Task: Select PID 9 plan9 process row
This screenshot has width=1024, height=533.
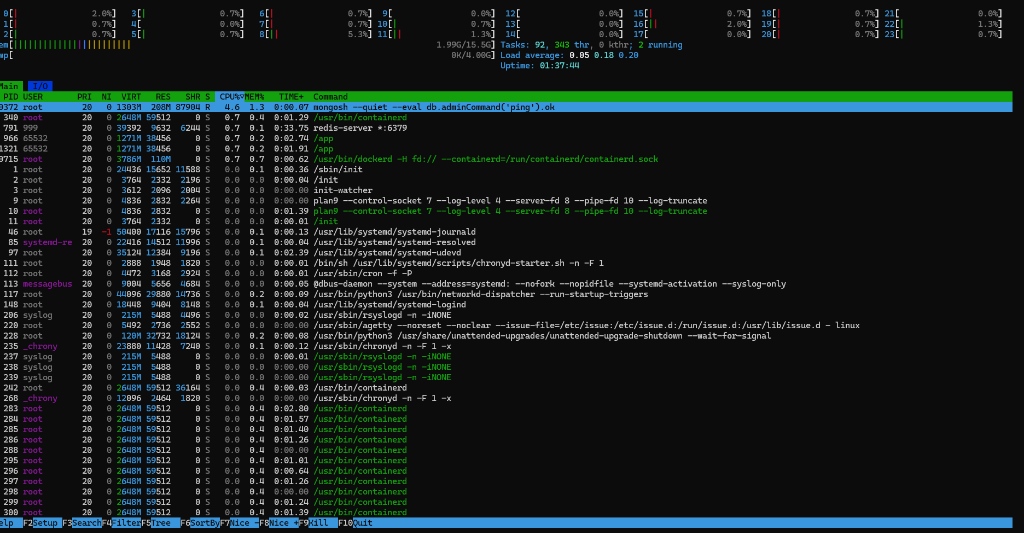Action: pyautogui.click(x=506, y=201)
